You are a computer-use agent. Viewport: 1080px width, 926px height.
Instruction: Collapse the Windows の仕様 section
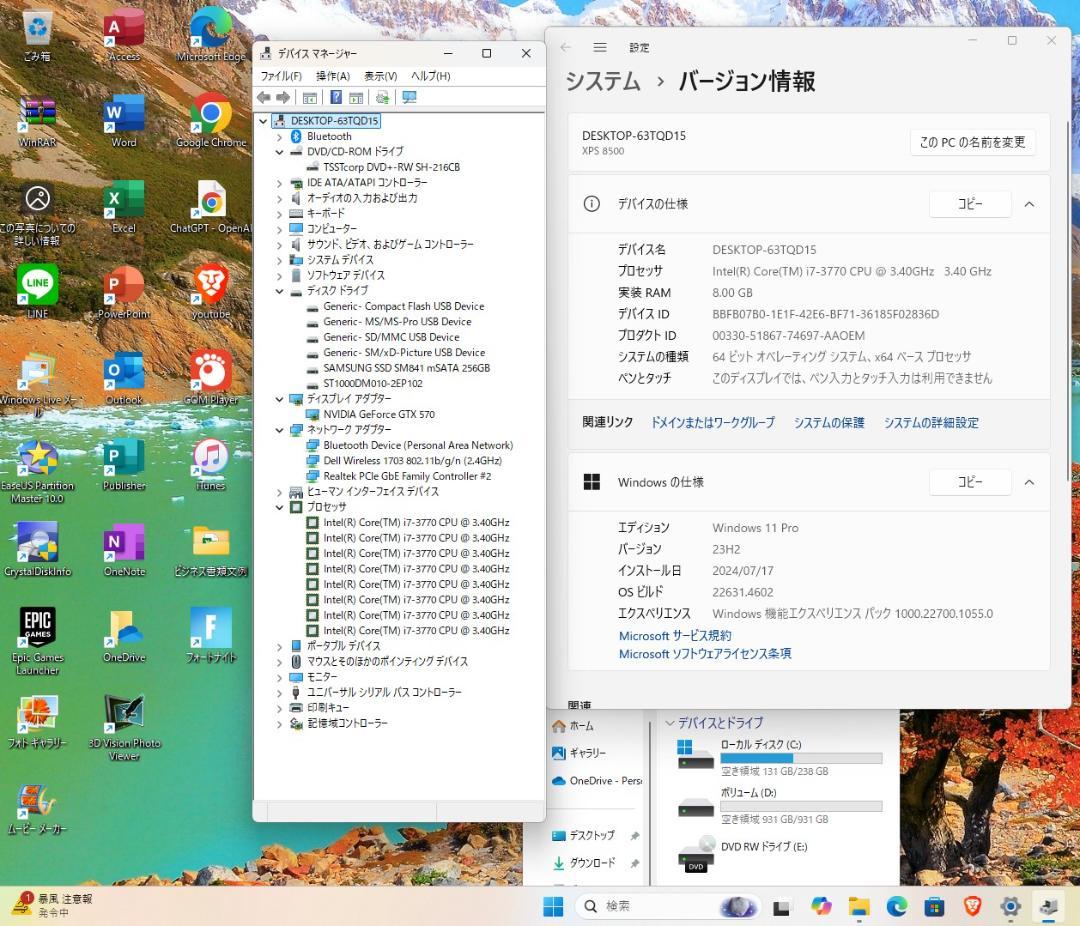click(x=1029, y=482)
